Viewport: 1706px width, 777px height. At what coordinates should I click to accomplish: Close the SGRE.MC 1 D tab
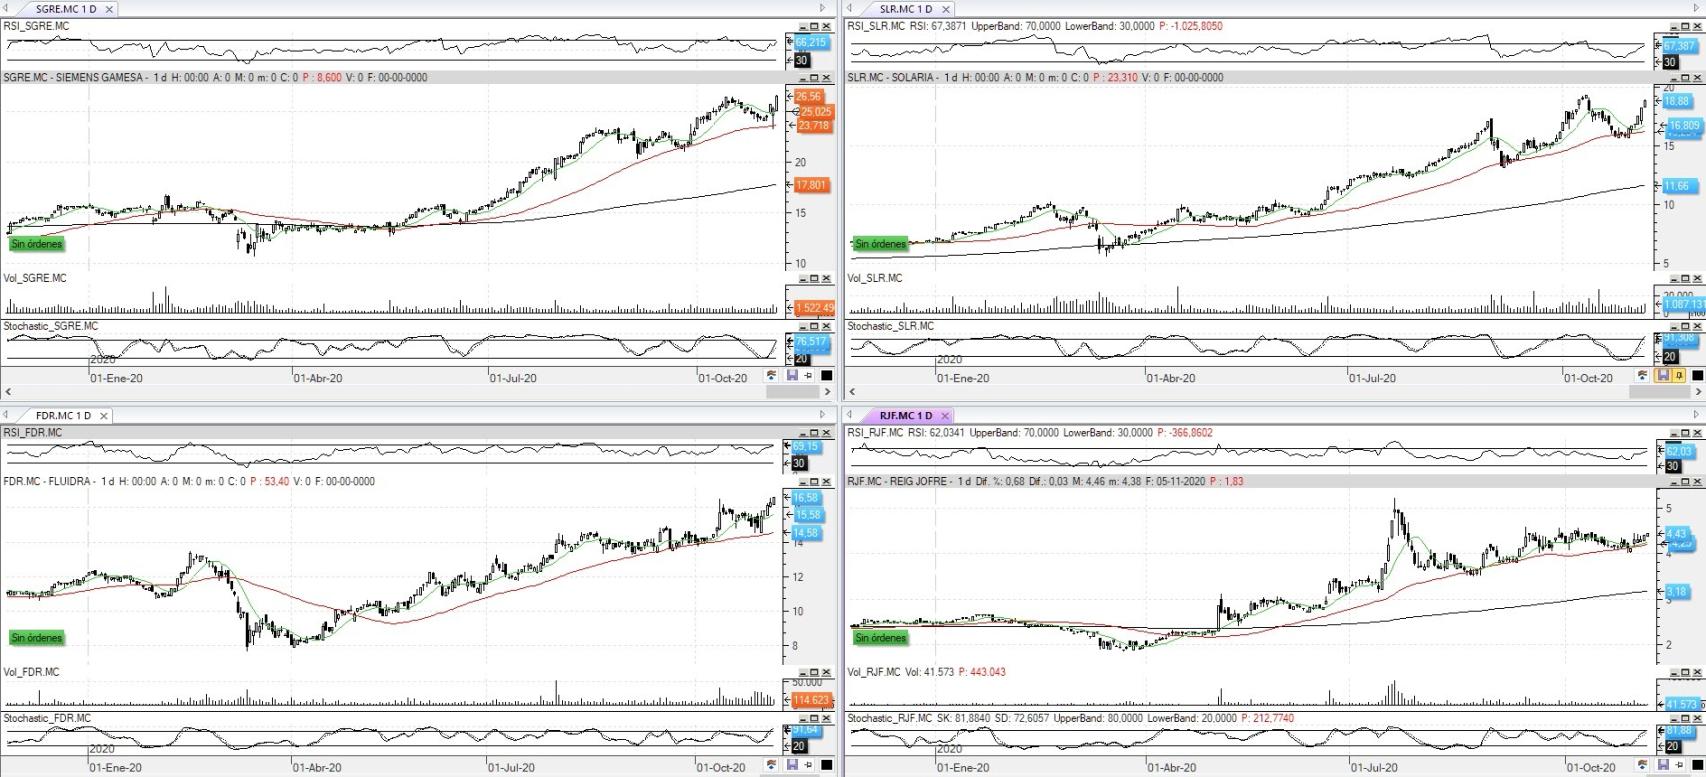109,9
